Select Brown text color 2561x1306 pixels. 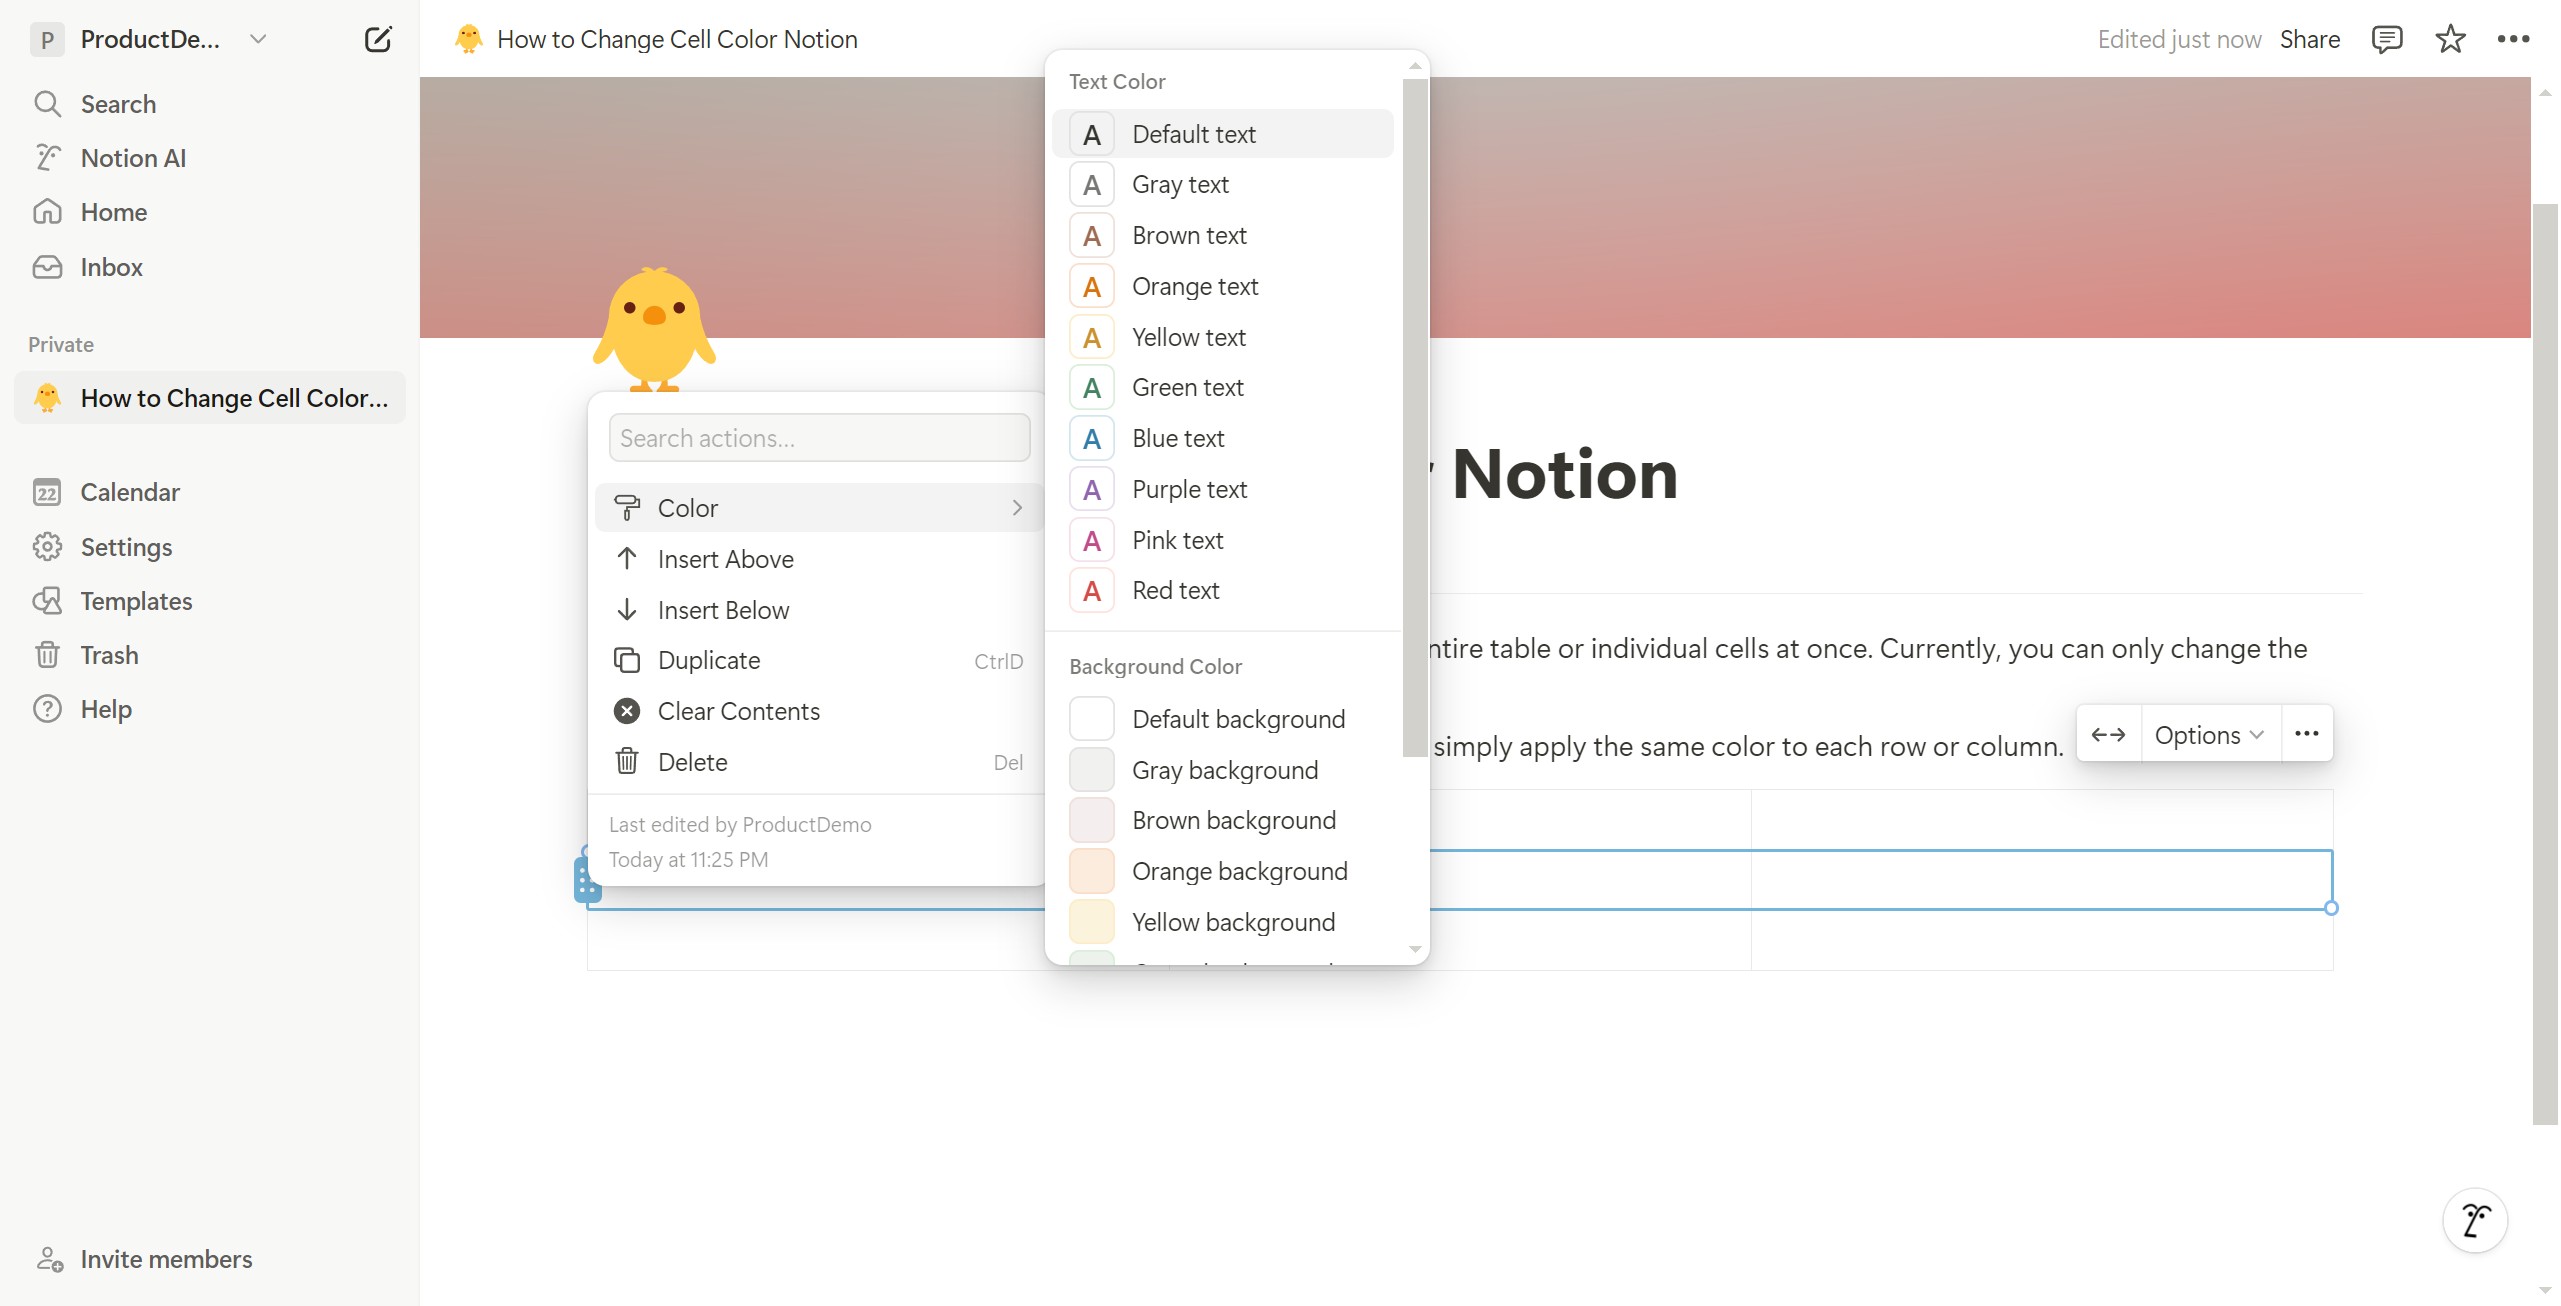[1222, 236]
